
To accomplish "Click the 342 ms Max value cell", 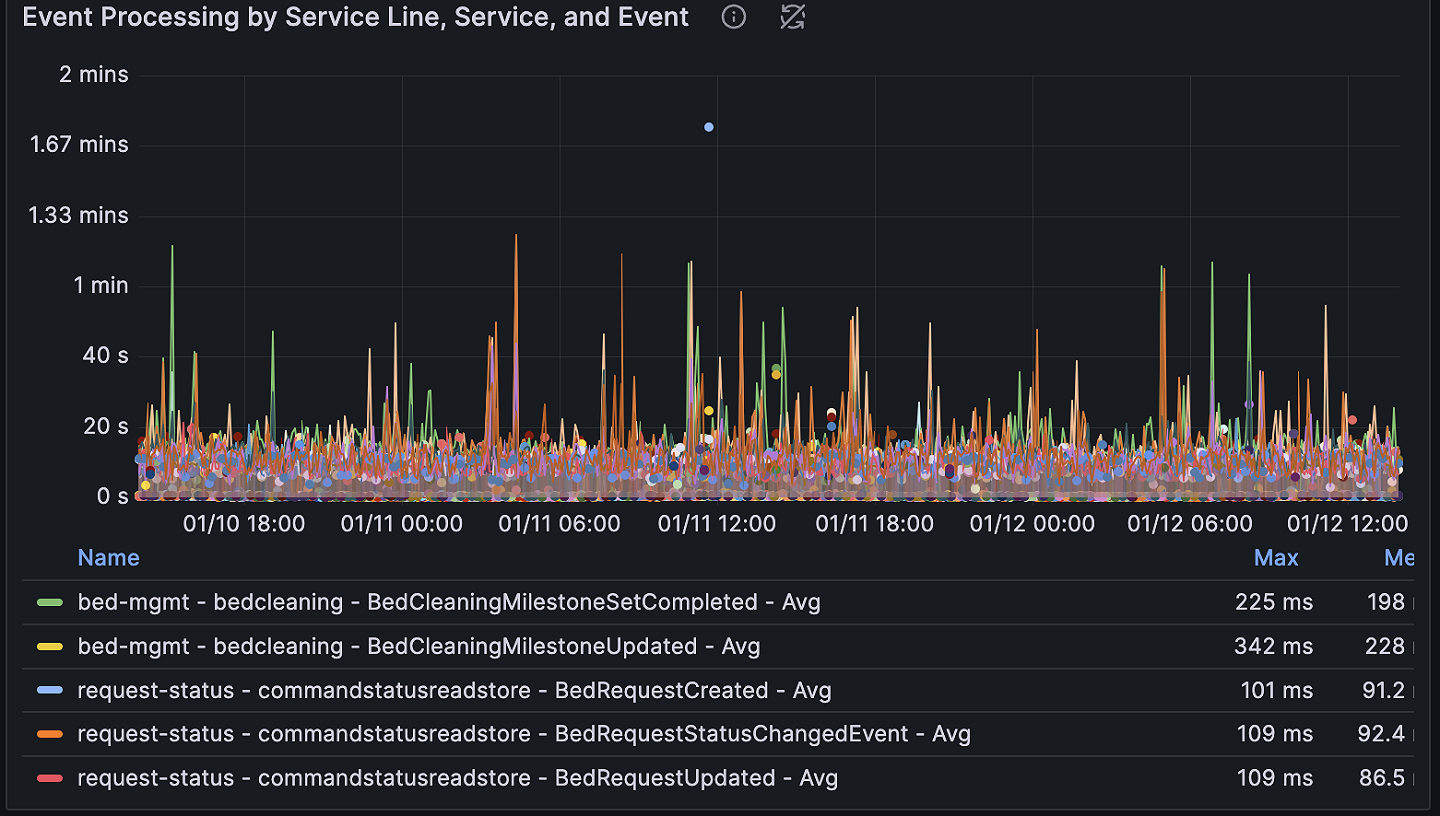I will pyautogui.click(x=1272, y=646).
